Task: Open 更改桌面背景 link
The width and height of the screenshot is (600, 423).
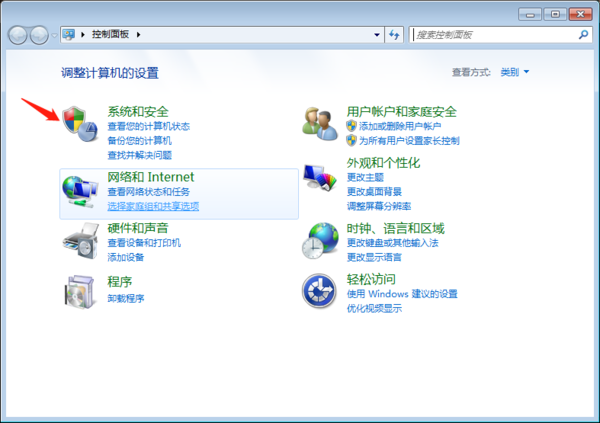Action: click(x=374, y=192)
